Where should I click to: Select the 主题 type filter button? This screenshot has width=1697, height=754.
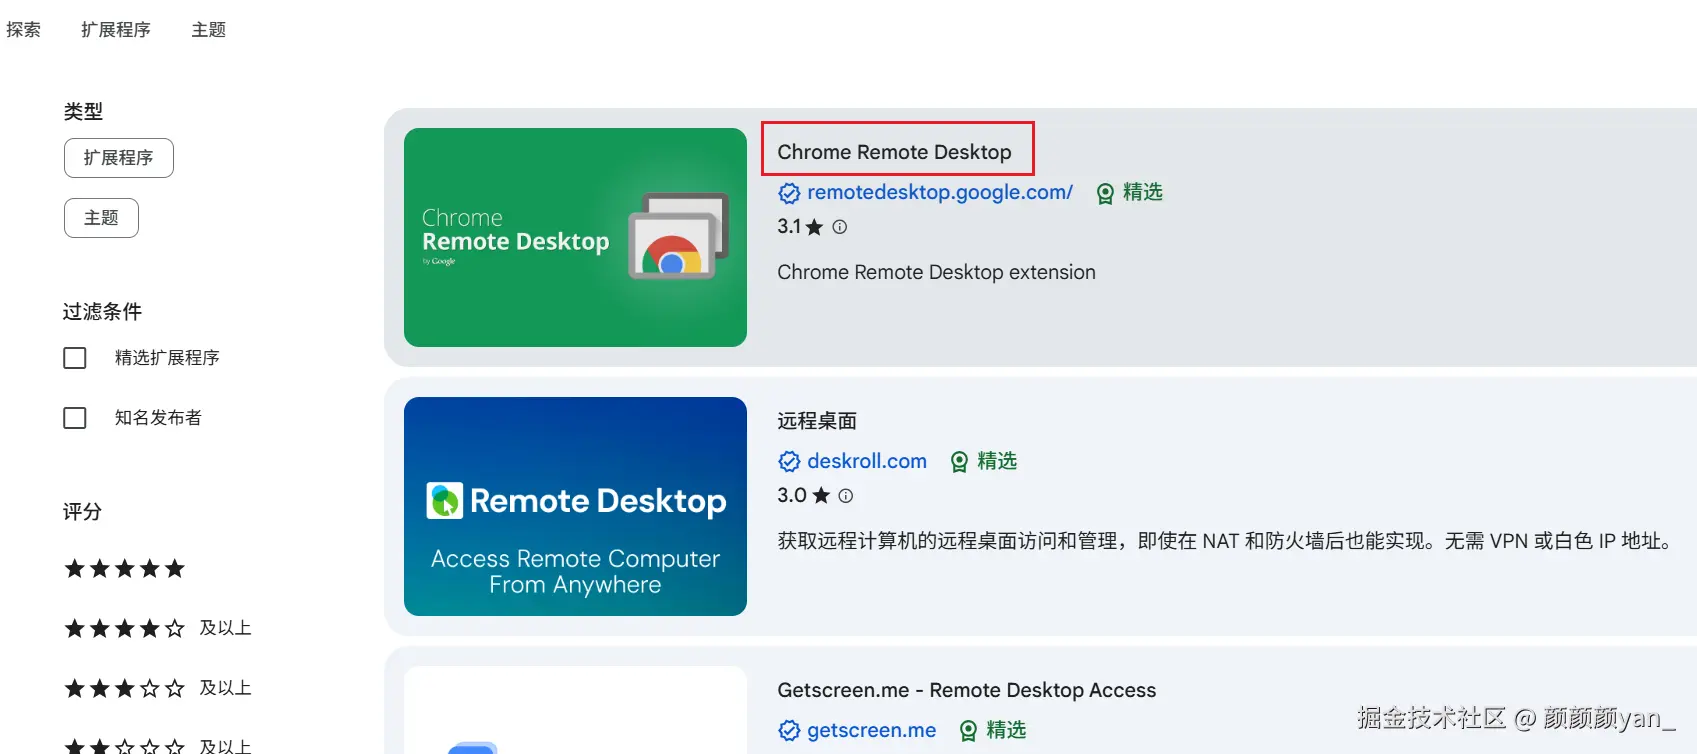coord(101,218)
